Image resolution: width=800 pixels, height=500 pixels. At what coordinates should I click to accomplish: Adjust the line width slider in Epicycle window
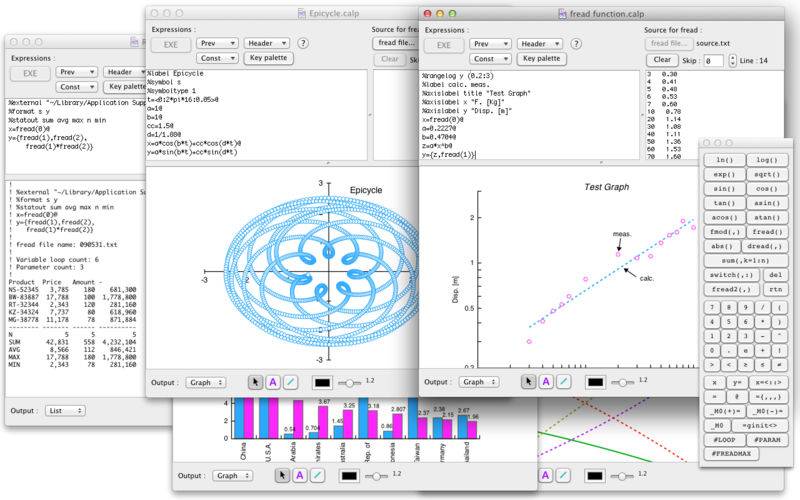click(349, 383)
